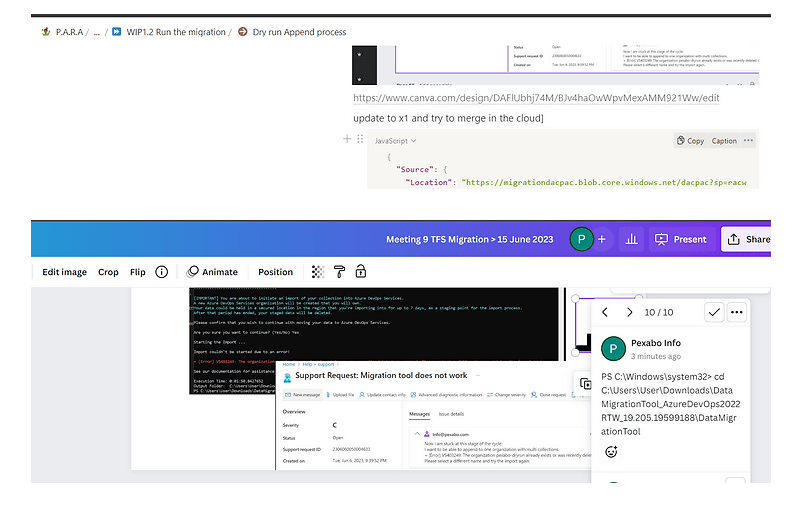The height and width of the screenshot is (527, 796).
Task: Go to previous comment arrow
Action: coord(605,312)
